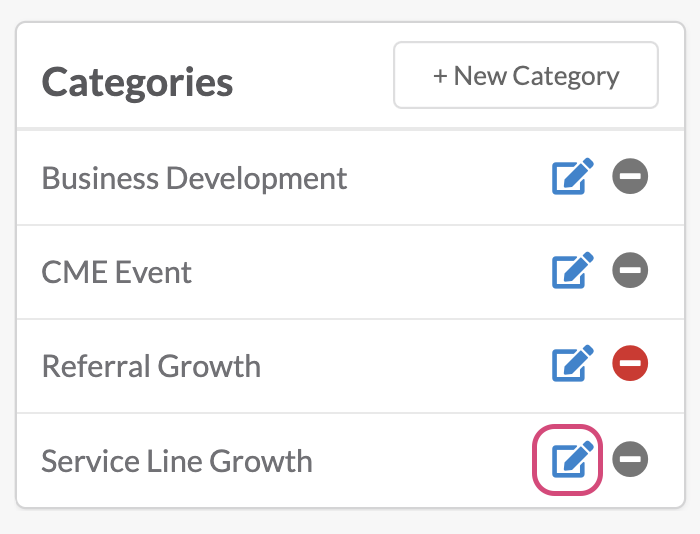Click the plus sign on the New Category button
This screenshot has height=534, width=700.
[440, 76]
